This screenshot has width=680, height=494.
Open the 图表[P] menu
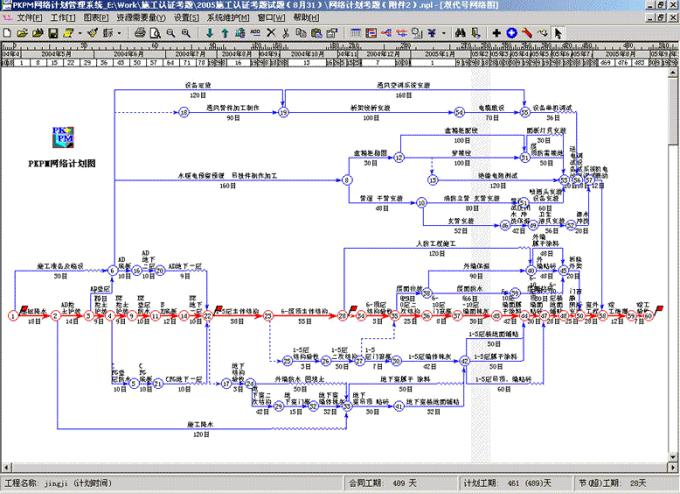tap(96, 18)
